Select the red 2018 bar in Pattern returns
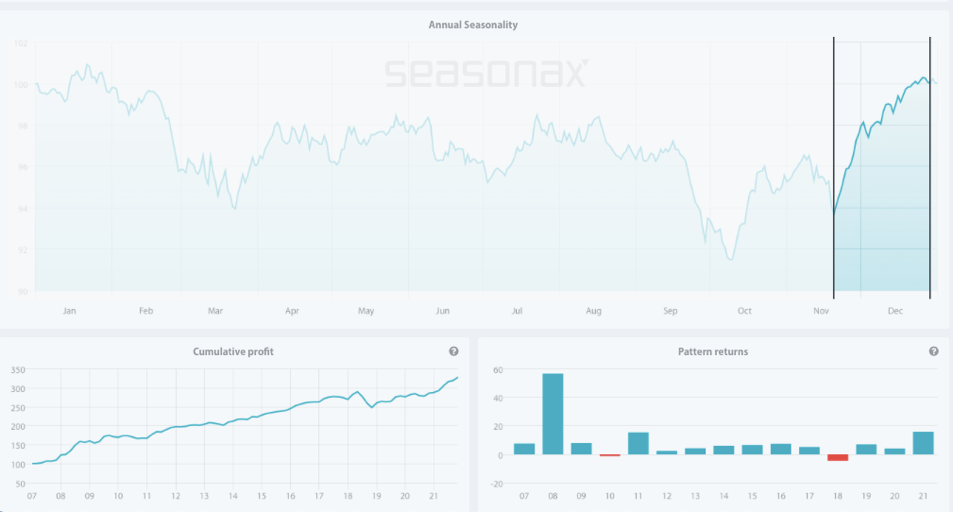Image resolution: width=953 pixels, height=512 pixels. click(x=838, y=457)
